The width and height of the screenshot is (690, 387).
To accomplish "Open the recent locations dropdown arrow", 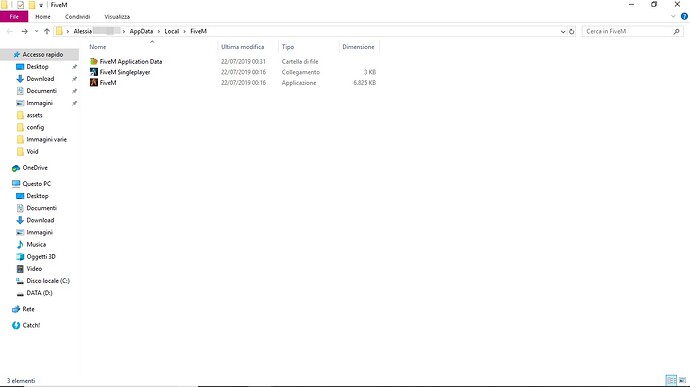I will (36, 31).
